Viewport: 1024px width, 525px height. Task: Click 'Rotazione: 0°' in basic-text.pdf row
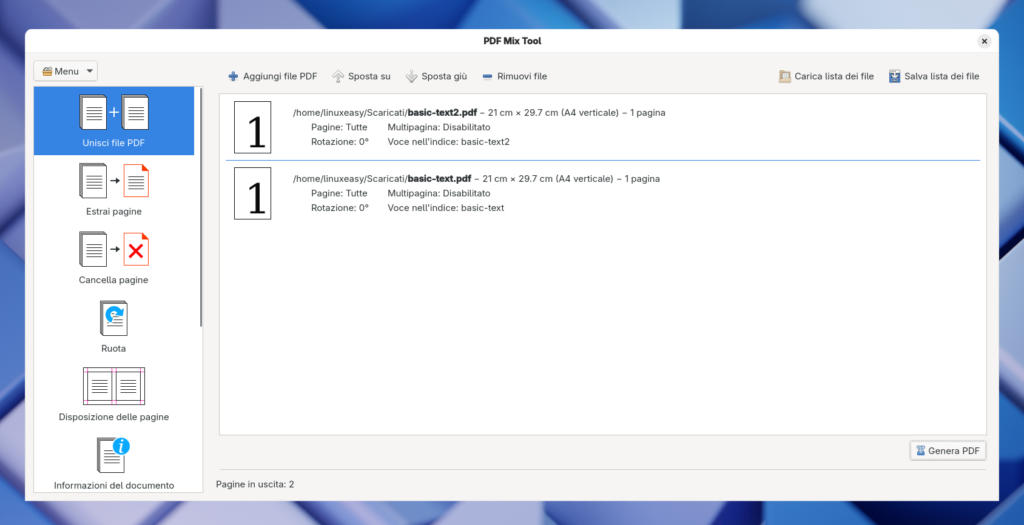tap(340, 208)
